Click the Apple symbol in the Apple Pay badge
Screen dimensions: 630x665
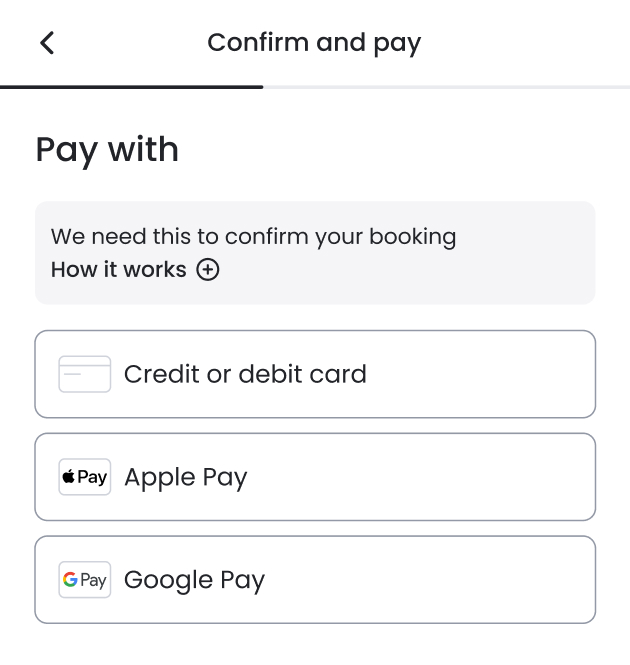[69, 477]
